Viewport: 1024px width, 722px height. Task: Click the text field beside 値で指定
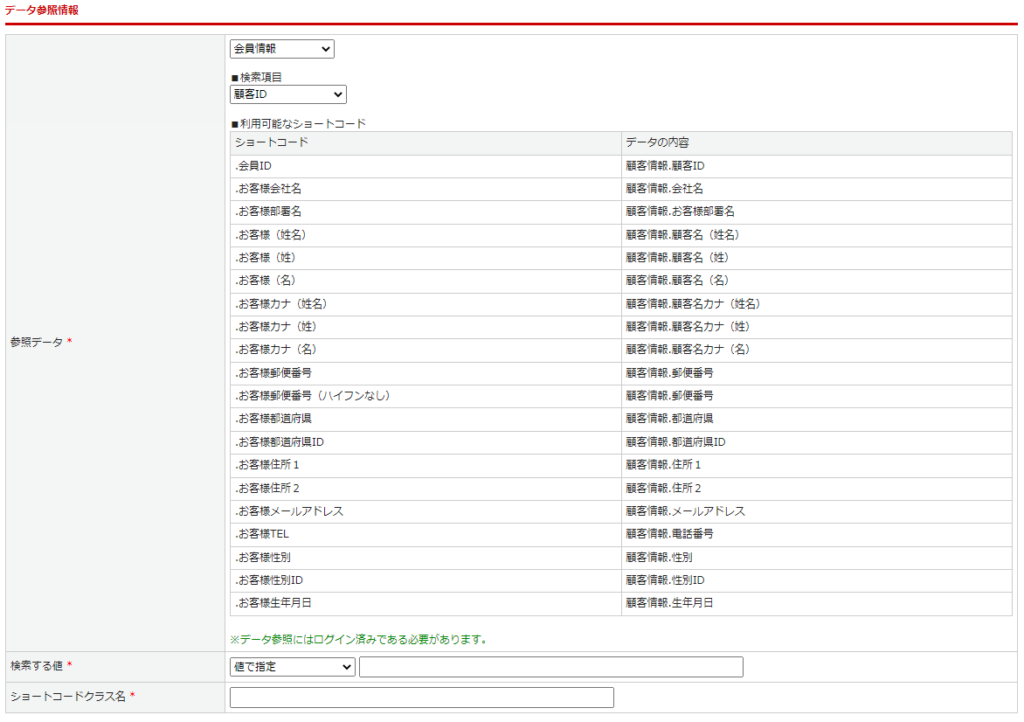550,667
